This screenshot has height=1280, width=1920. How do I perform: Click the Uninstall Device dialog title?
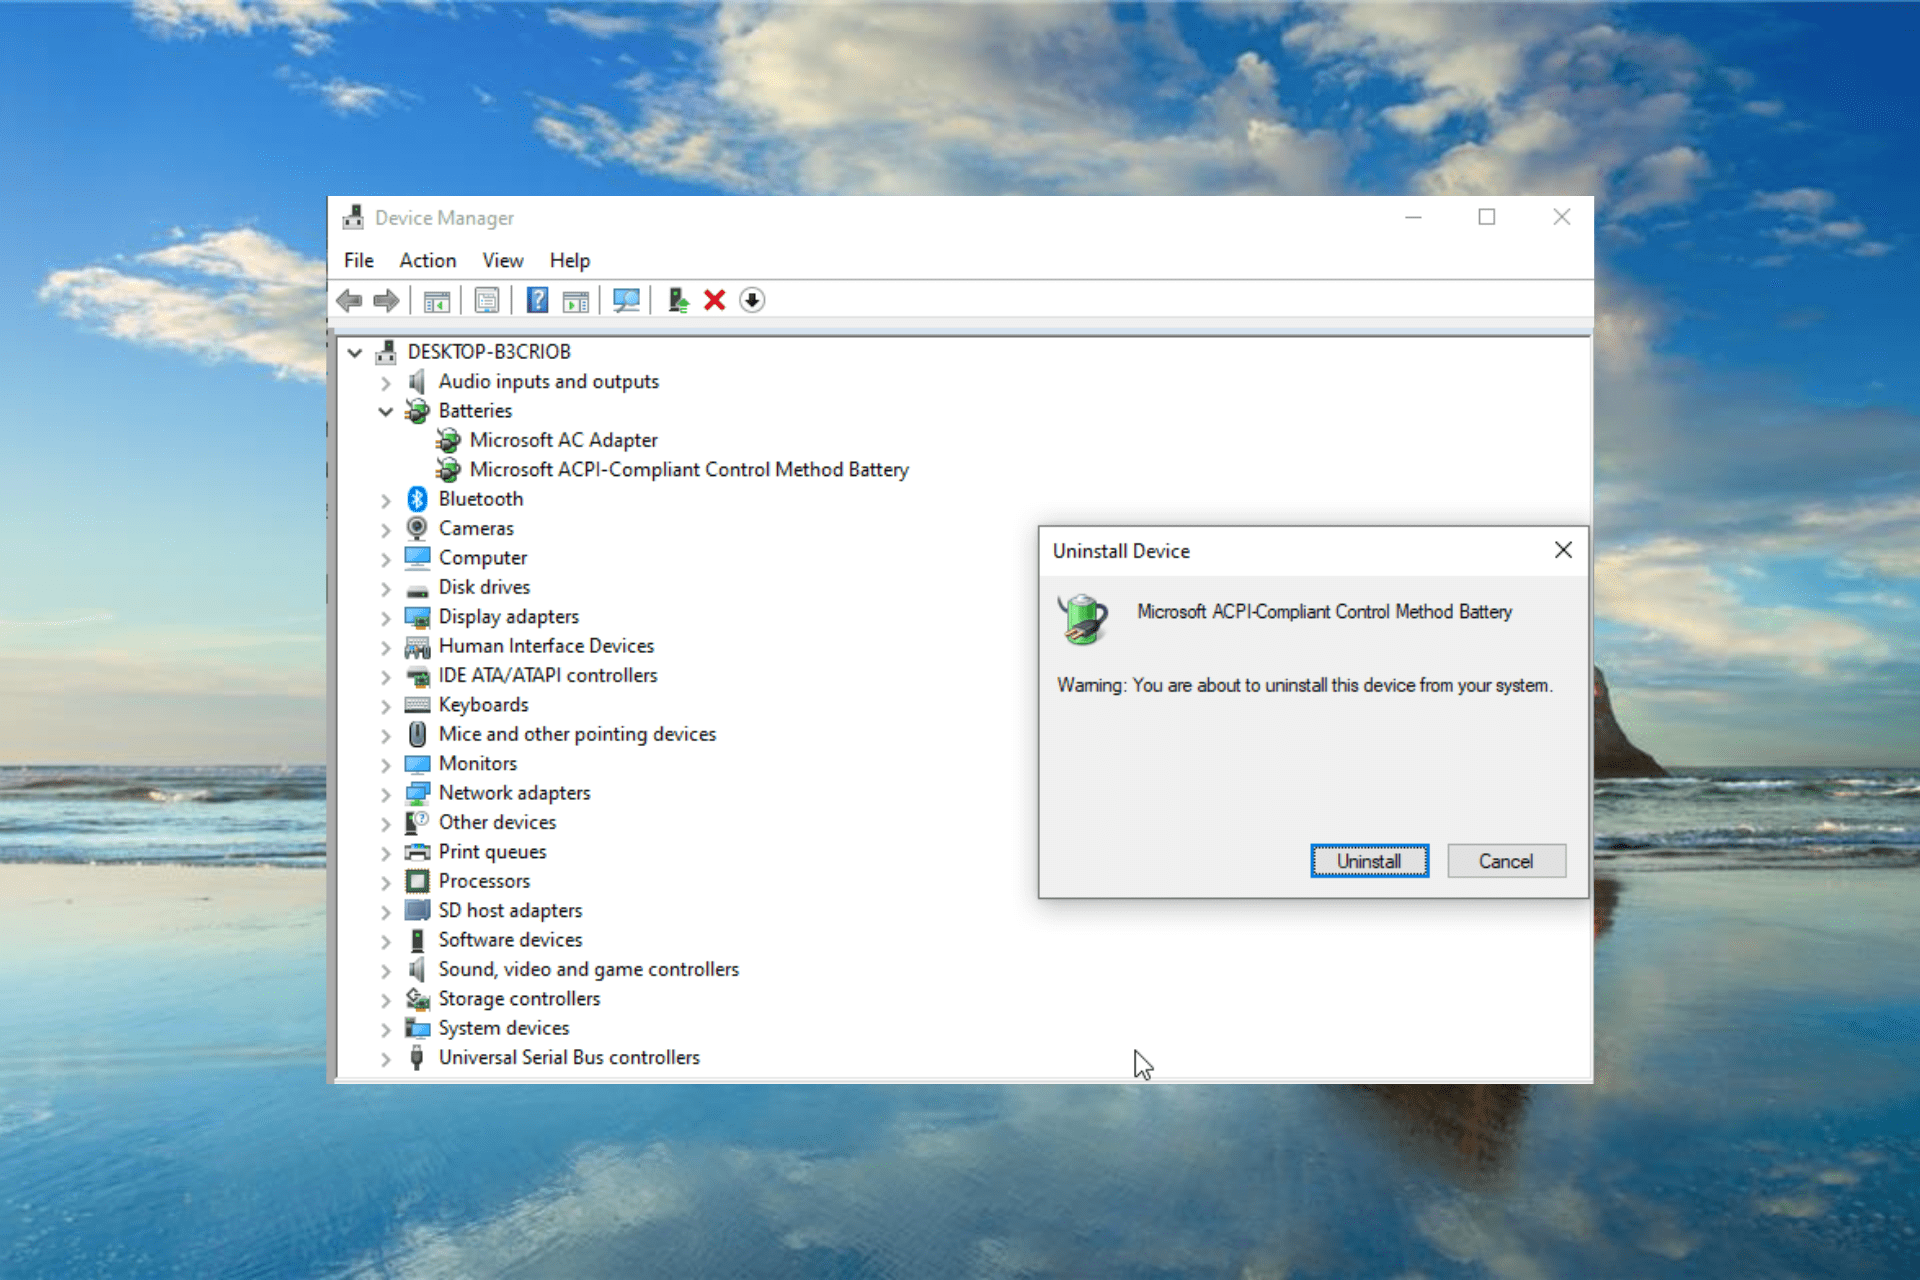click(1121, 551)
